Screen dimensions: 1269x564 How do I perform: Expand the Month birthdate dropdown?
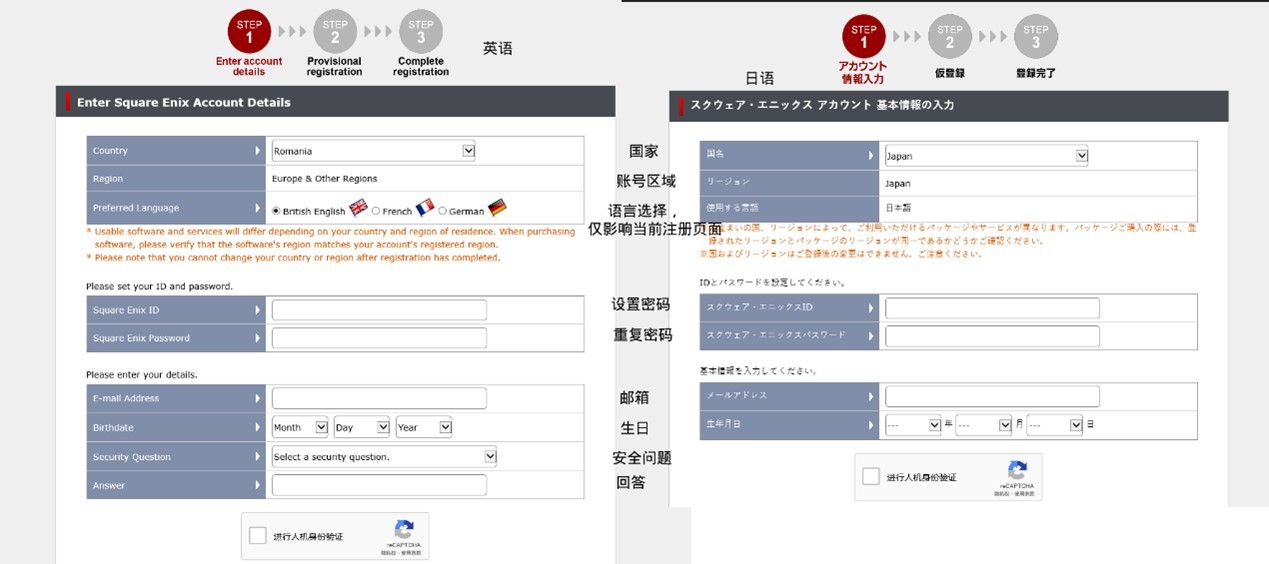pos(300,427)
